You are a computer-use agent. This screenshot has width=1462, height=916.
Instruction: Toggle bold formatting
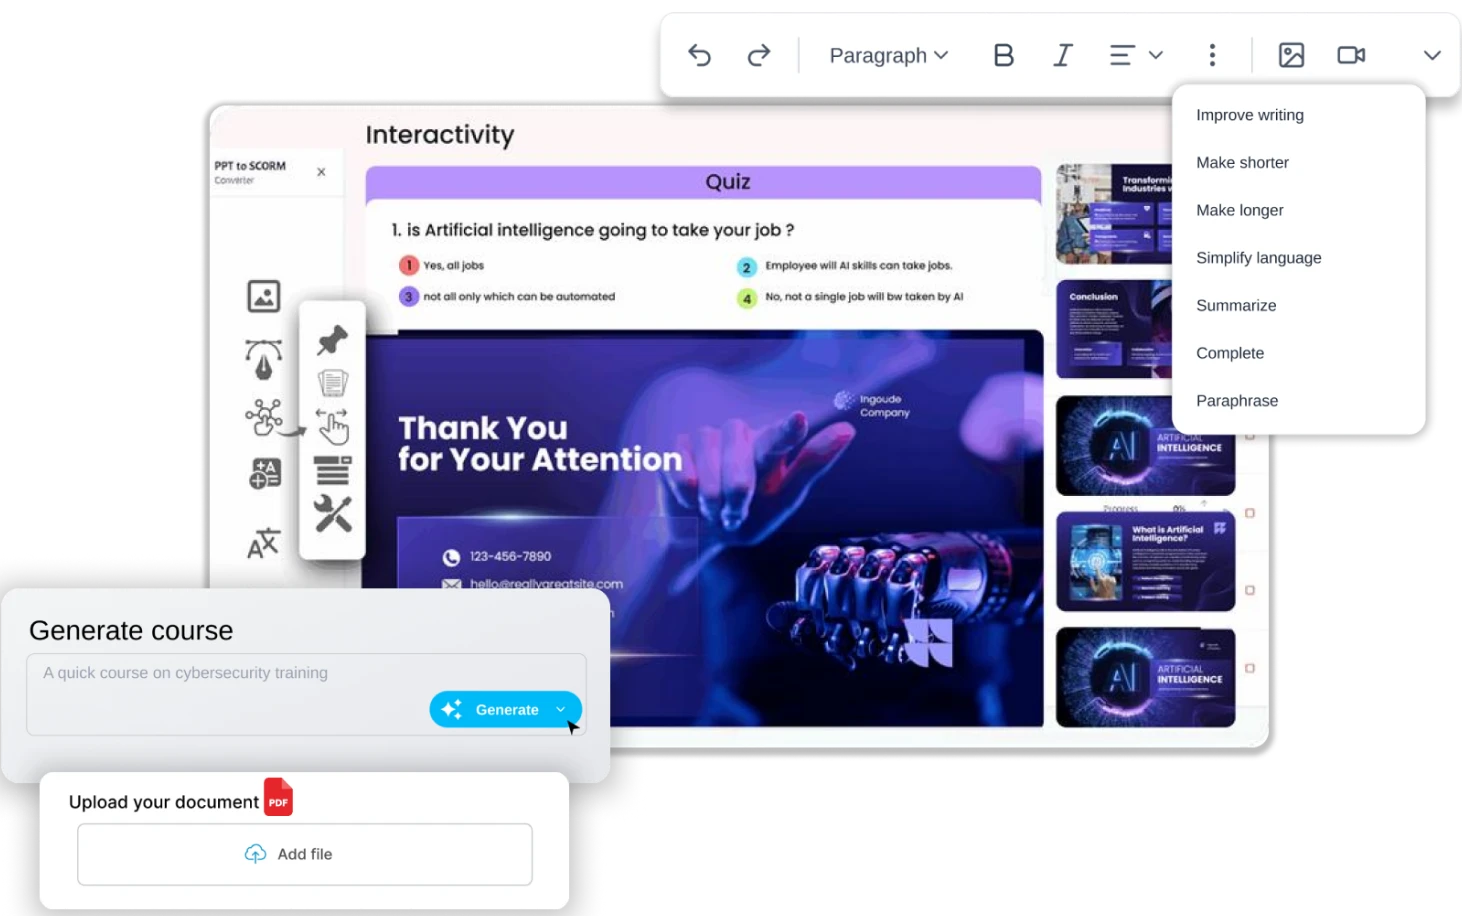[1003, 55]
